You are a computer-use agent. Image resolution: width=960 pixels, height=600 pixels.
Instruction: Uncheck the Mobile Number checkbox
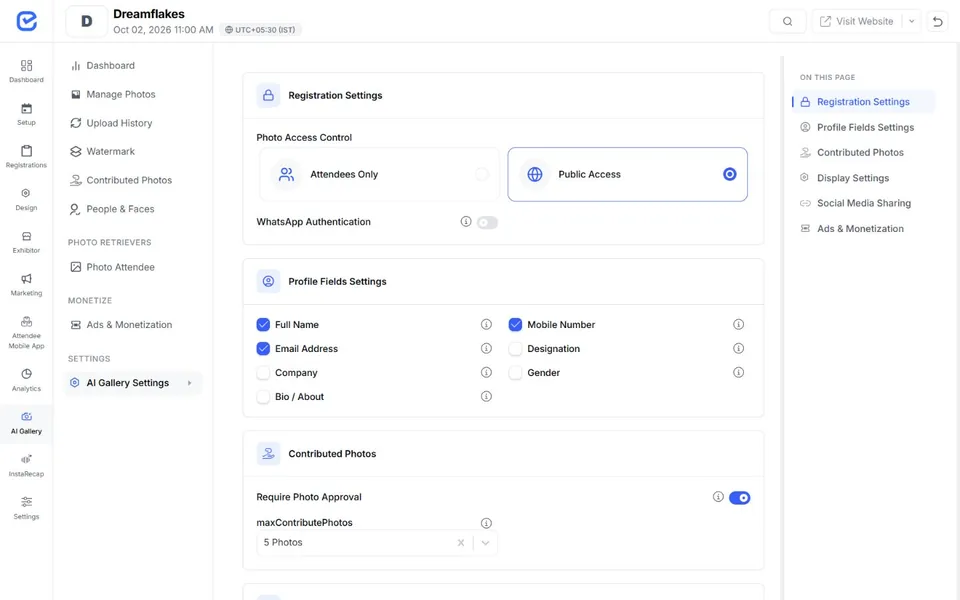pyautogui.click(x=516, y=324)
